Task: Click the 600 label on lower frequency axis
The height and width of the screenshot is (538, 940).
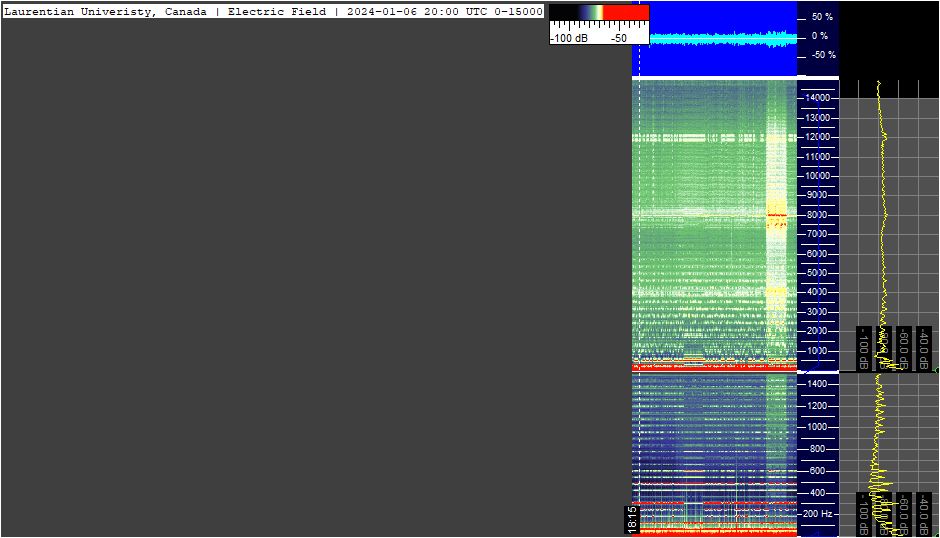Action: (818, 471)
